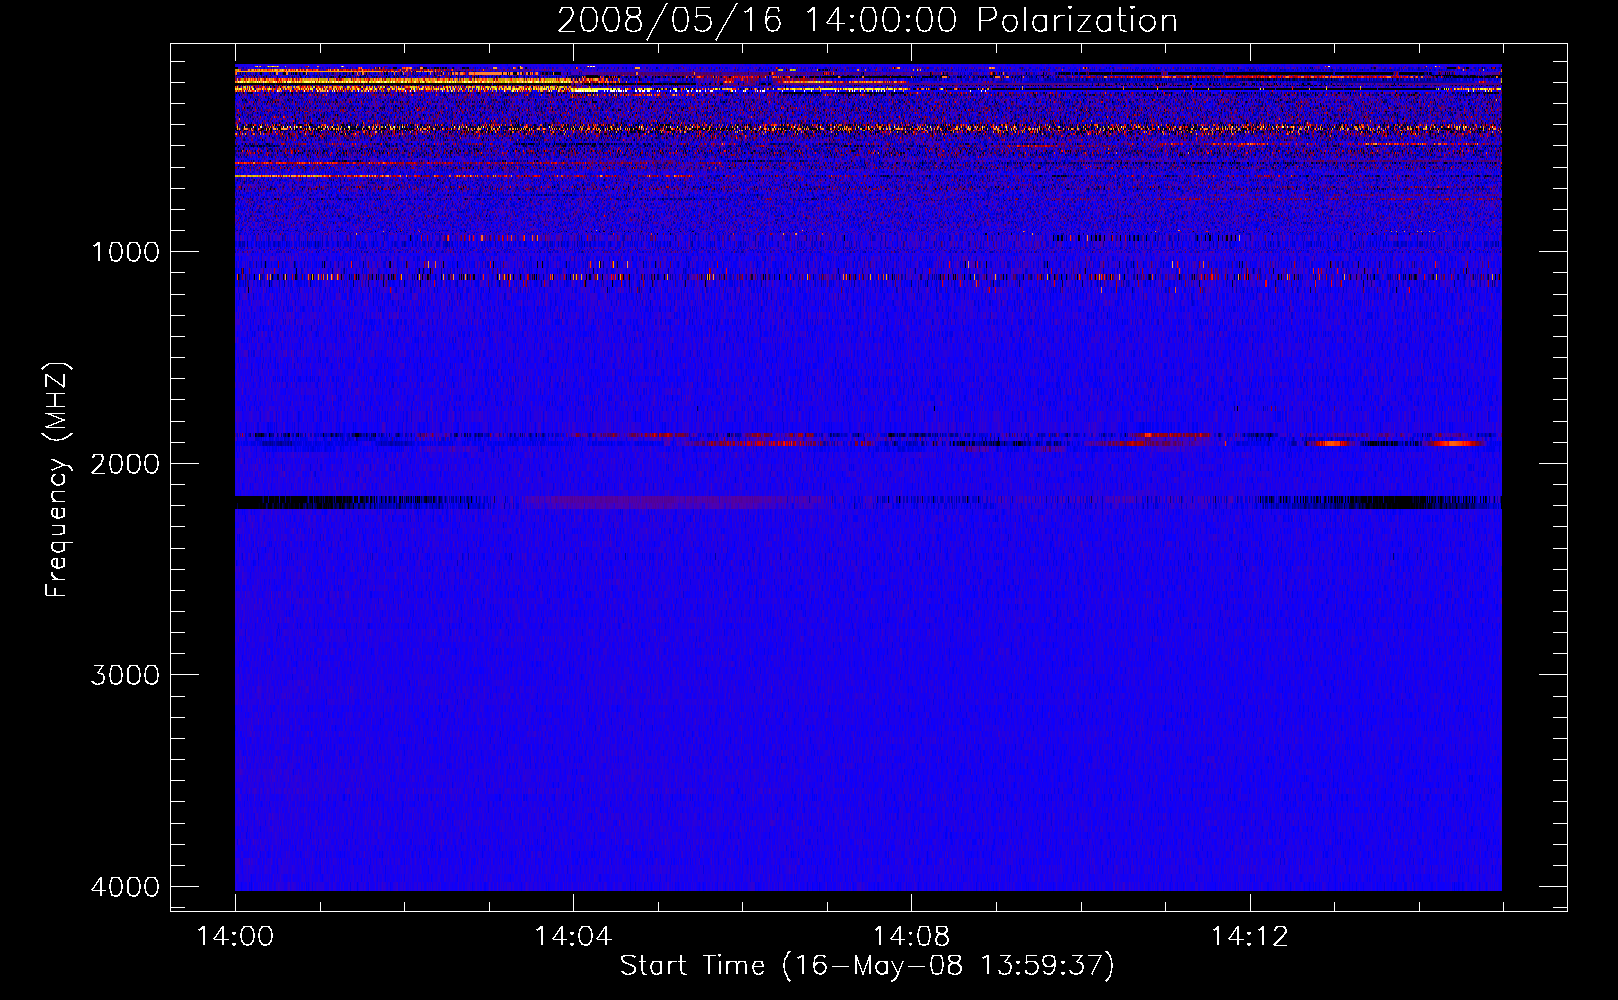Click the 2000 frequency tick label
Image resolution: width=1618 pixels, height=1000 pixels.
tap(125, 464)
